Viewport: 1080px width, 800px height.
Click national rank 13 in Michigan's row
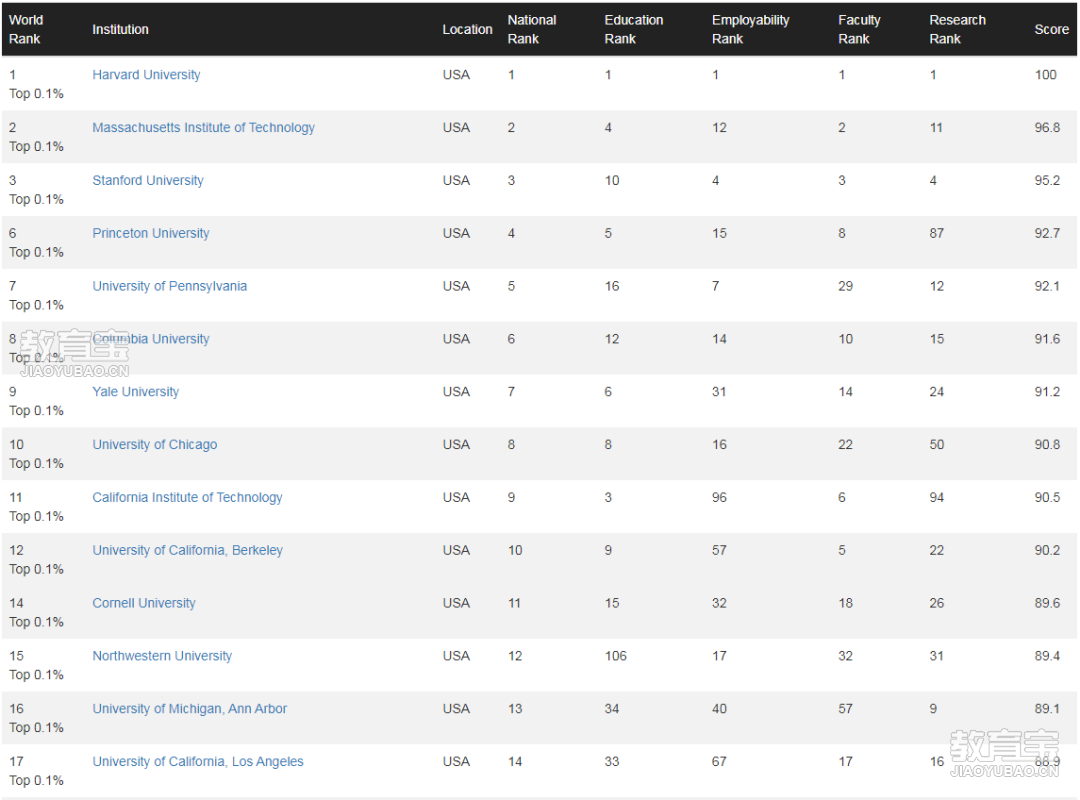(x=515, y=708)
